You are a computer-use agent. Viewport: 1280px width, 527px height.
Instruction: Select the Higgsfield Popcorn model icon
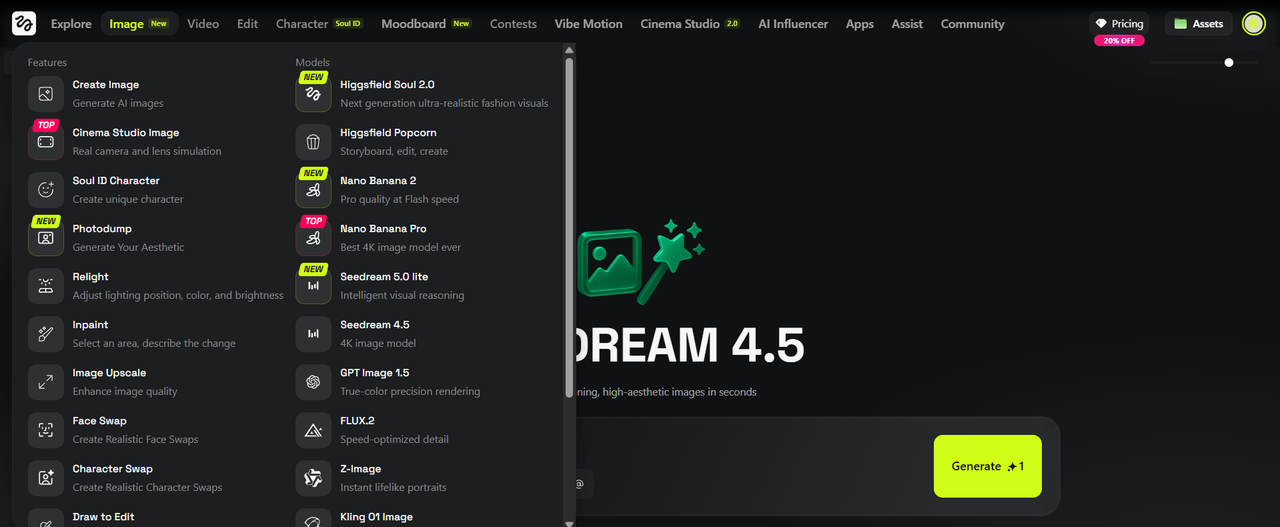pyautogui.click(x=313, y=142)
